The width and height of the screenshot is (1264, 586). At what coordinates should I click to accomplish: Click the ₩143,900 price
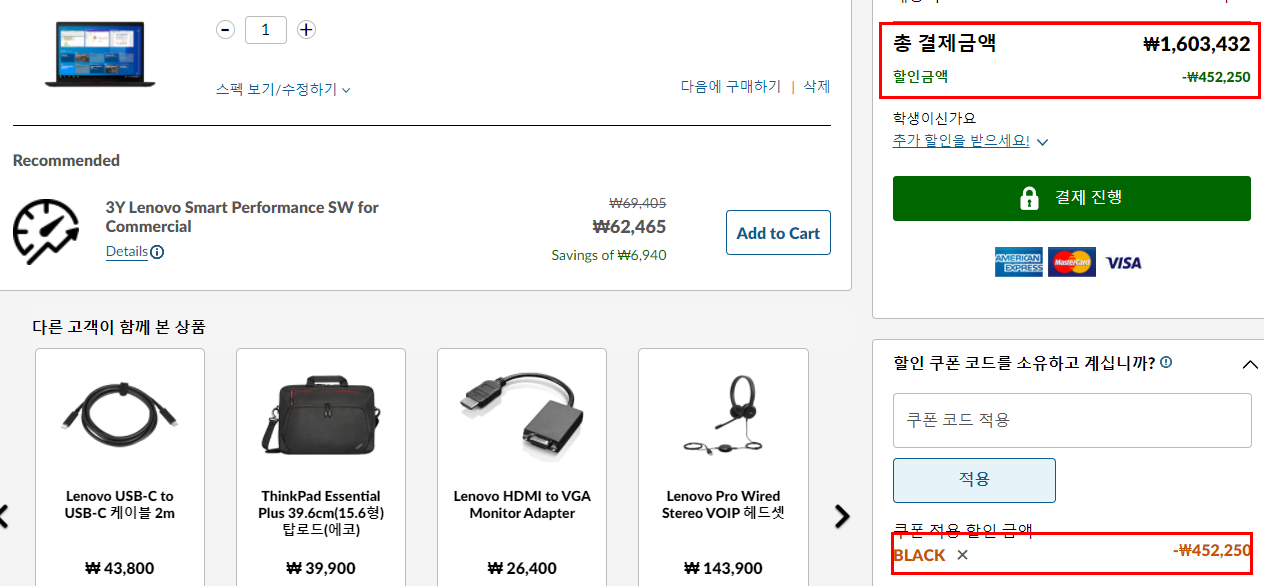coord(723,569)
